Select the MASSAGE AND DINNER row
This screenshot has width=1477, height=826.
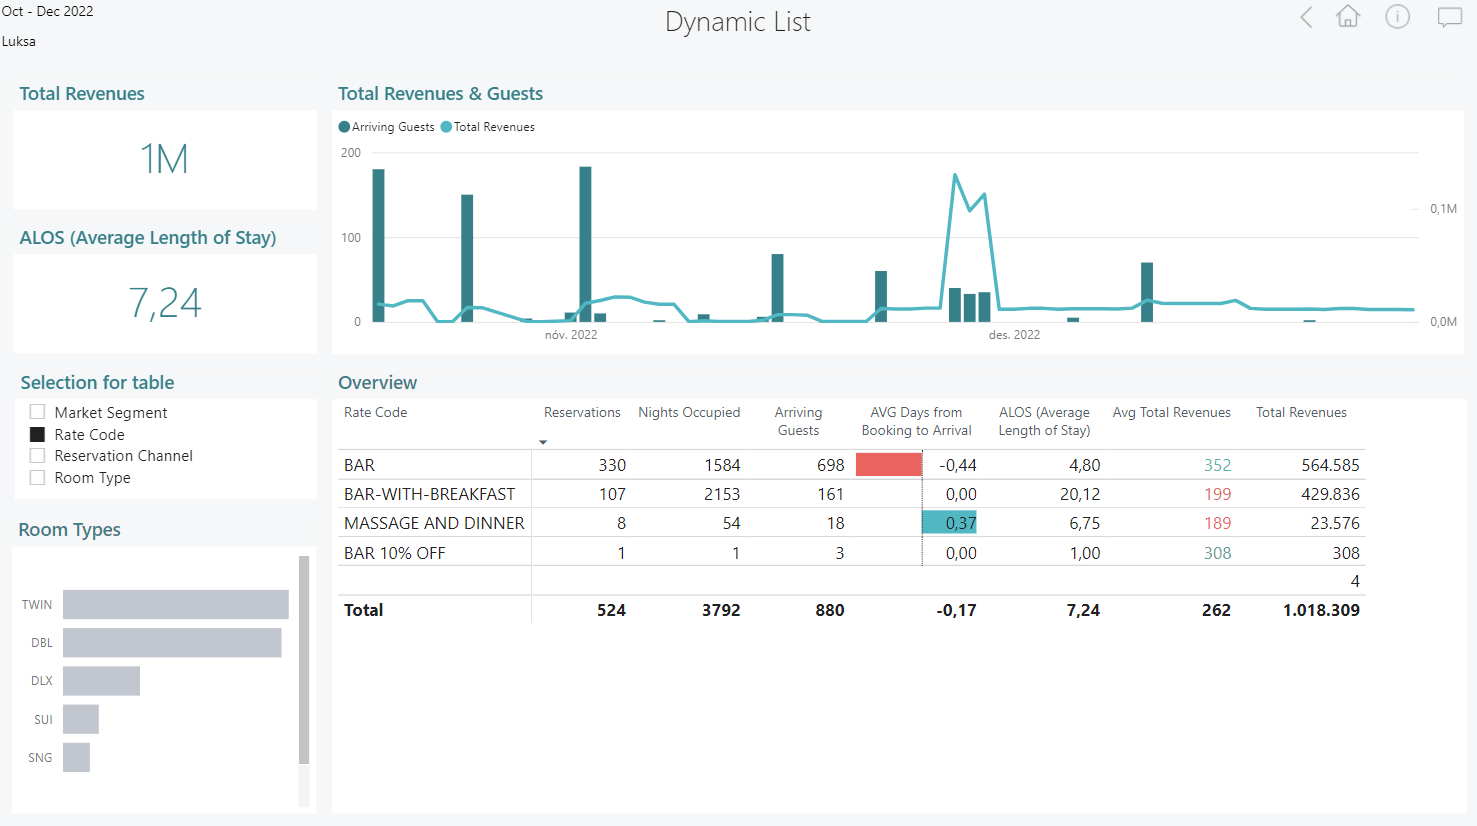[x=434, y=523]
